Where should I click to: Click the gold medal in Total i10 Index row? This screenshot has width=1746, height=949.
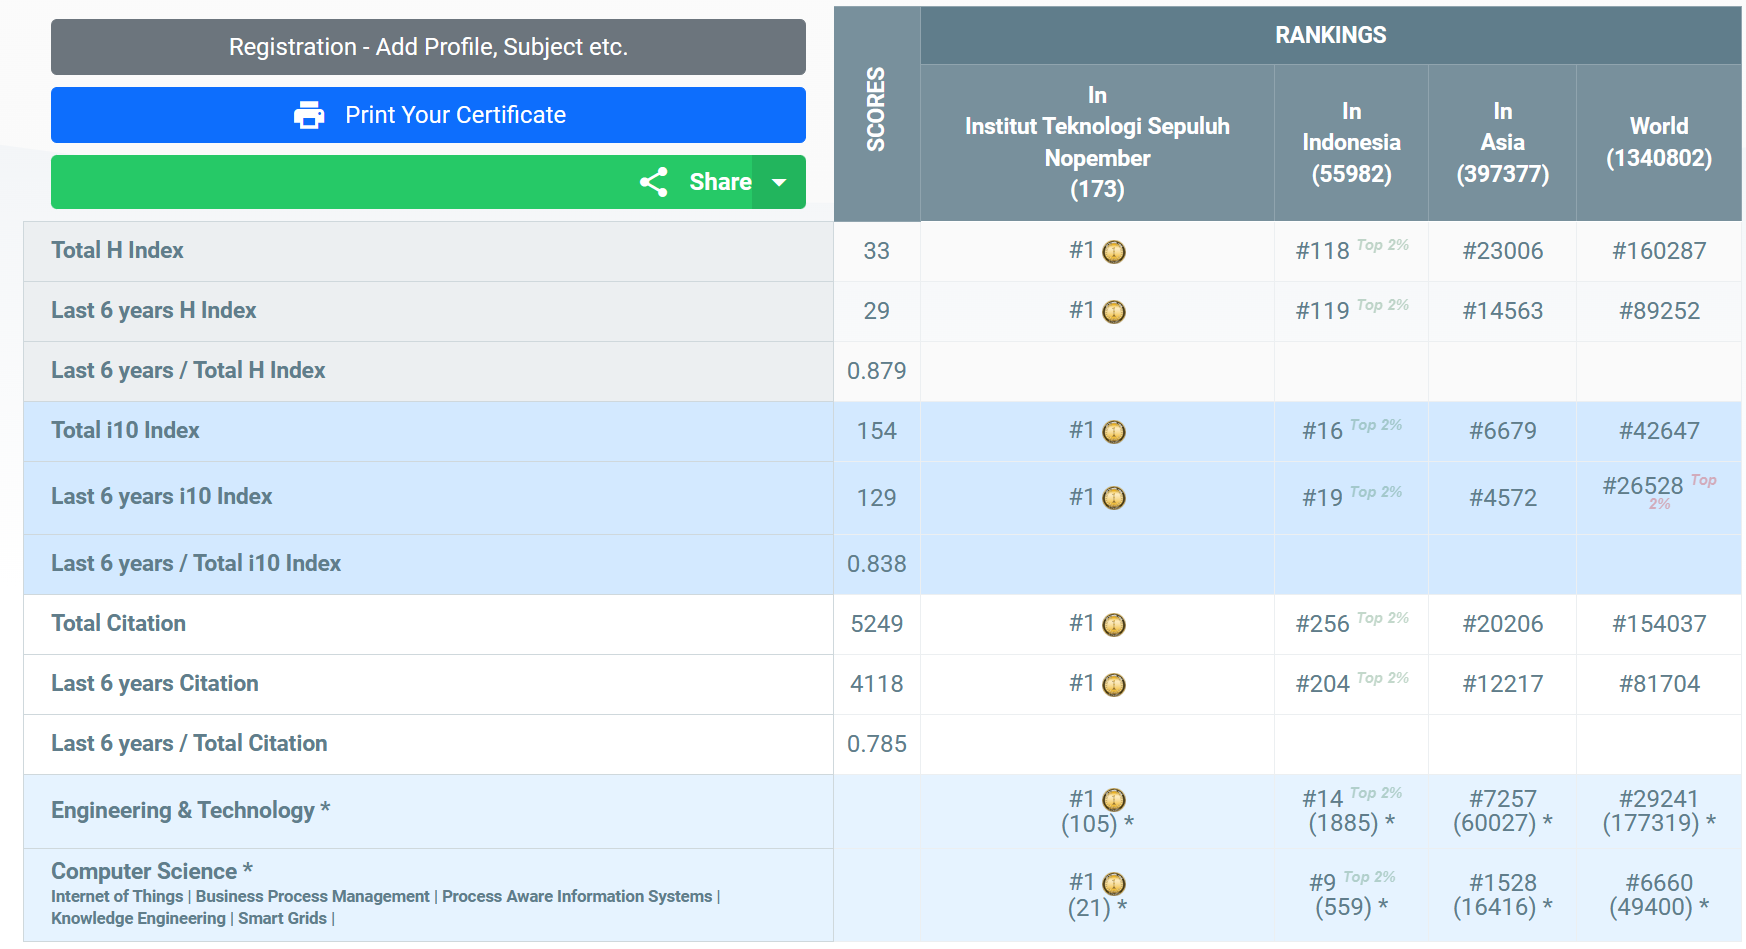pyautogui.click(x=1113, y=432)
